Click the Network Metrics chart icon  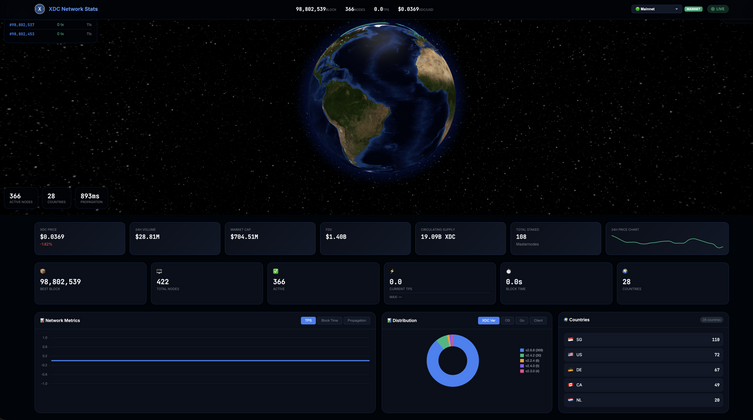(x=42, y=320)
